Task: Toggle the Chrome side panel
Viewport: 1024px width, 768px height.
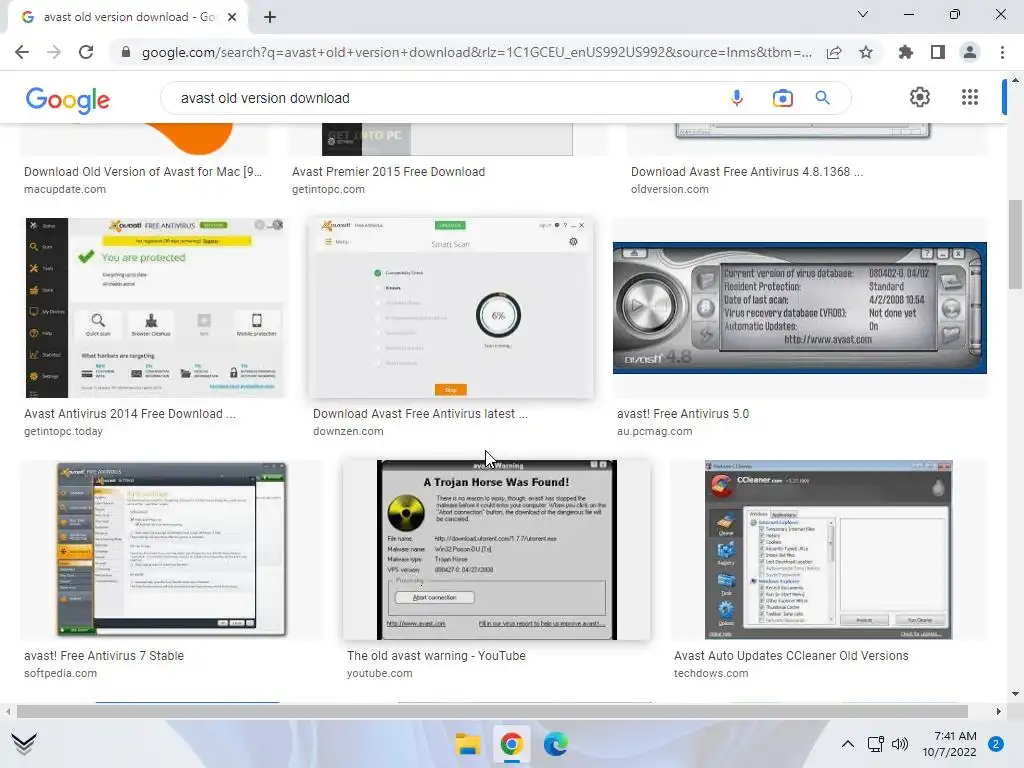Action: [938, 52]
